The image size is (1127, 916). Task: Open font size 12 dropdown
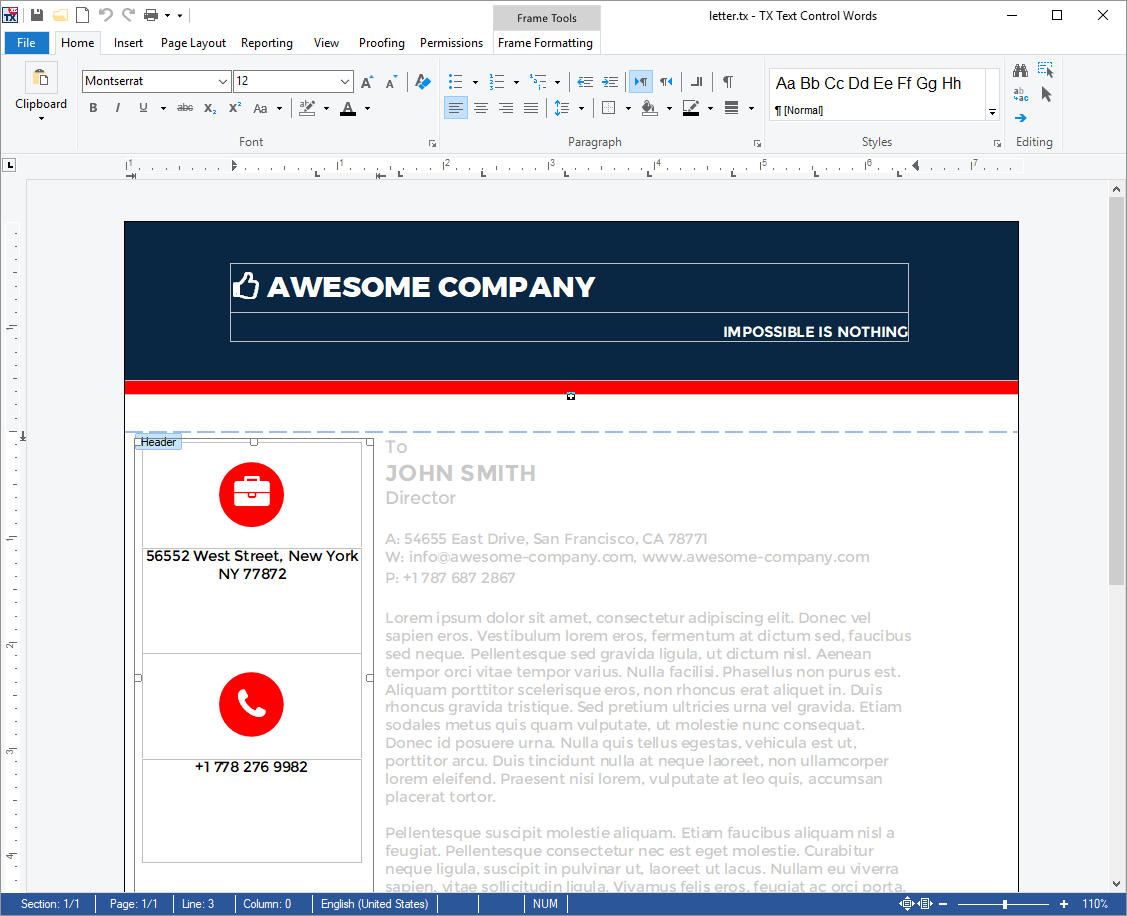click(x=345, y=81)
